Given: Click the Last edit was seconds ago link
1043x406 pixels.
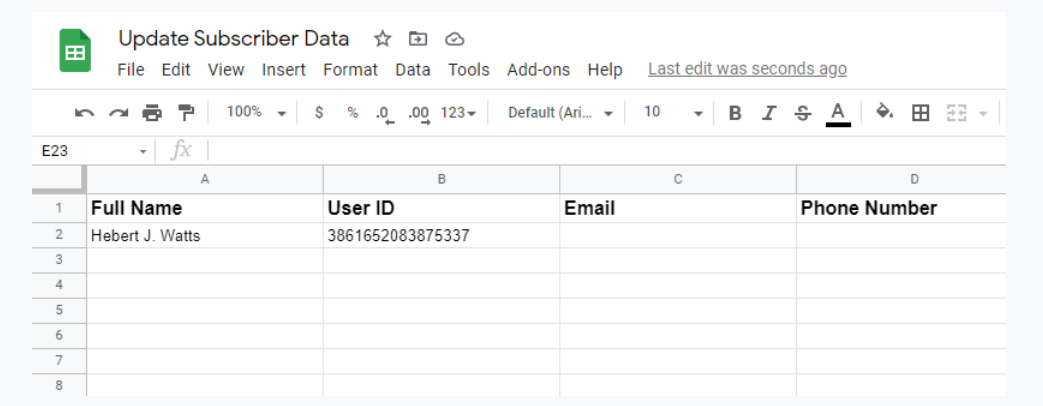Looking at the screenshot, I should [747, 69].
